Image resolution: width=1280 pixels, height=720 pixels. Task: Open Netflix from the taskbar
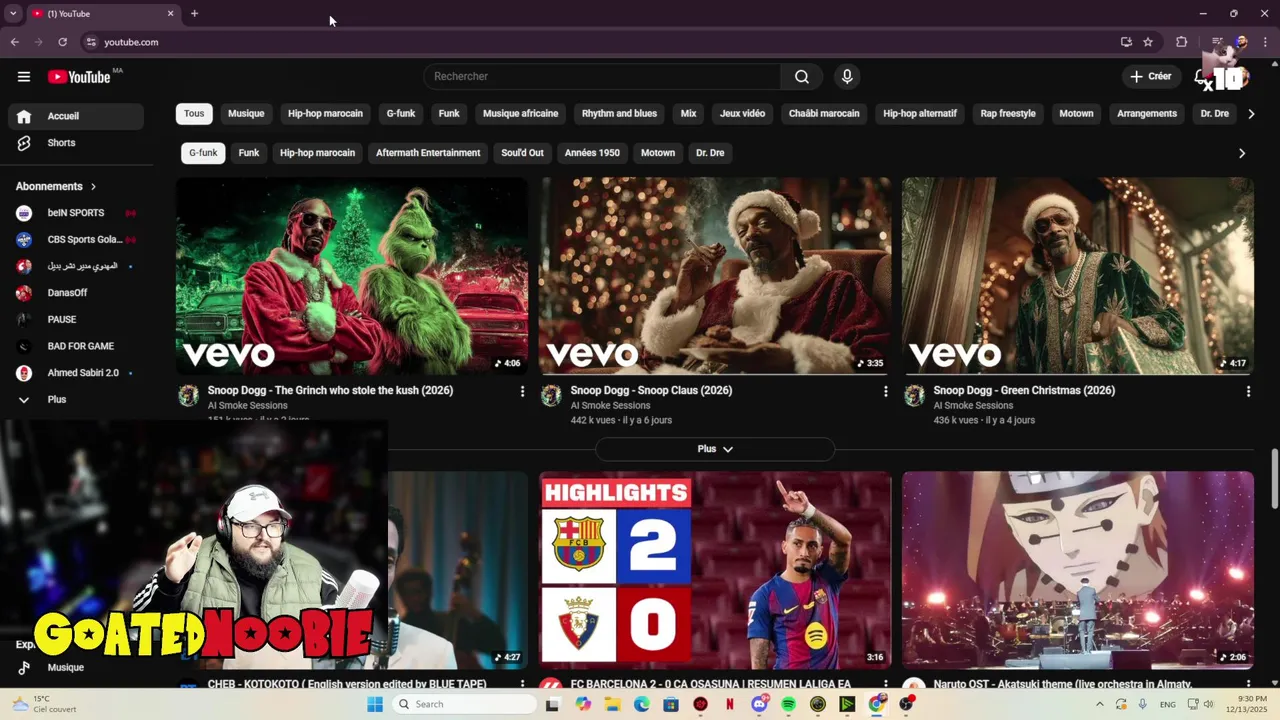click(x=730, y=704)
